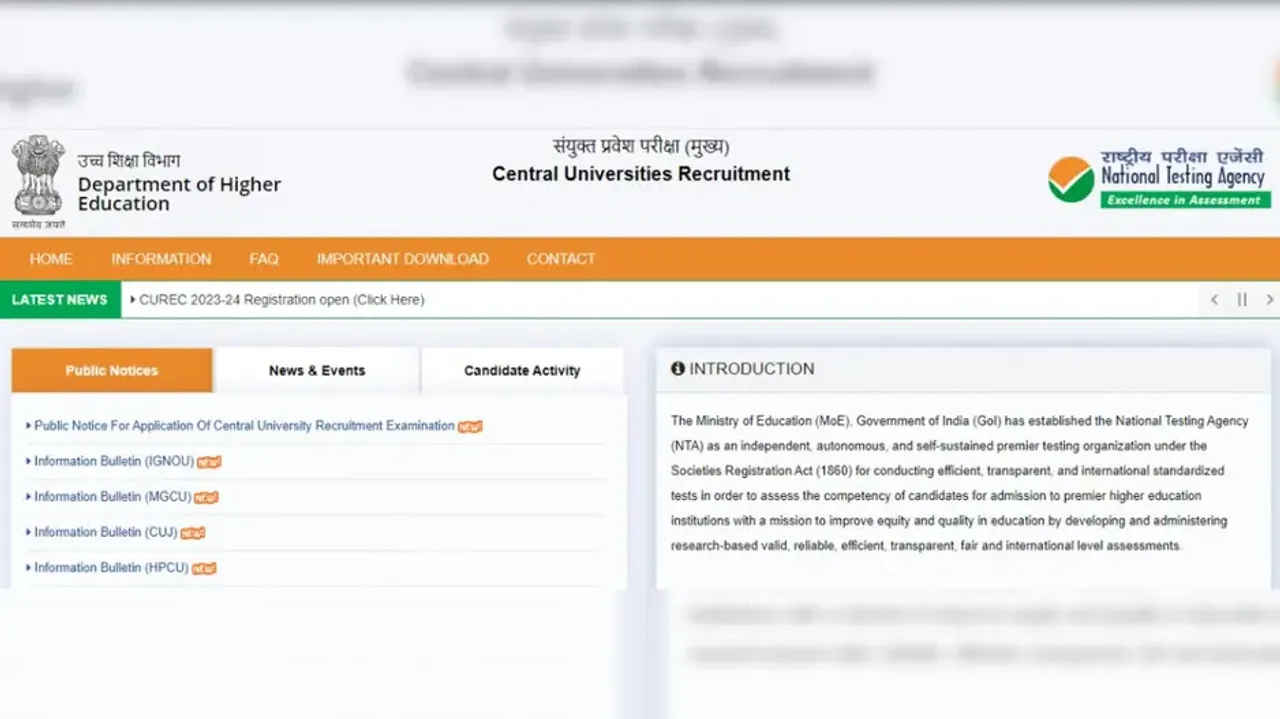The width and height of the screenshot is (1280, 719).
Task: Click the new badge beside MGCU bulletin
Action: [x=206, y=497]
